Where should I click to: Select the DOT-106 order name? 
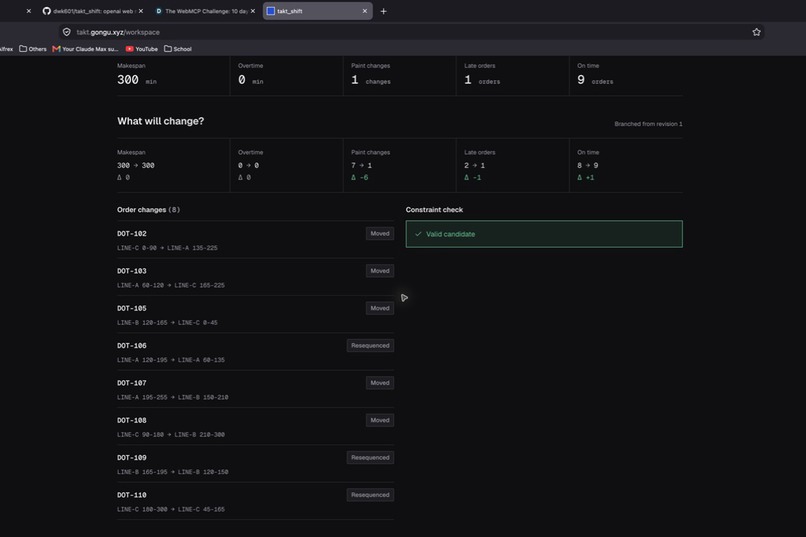tap(132, 346)
